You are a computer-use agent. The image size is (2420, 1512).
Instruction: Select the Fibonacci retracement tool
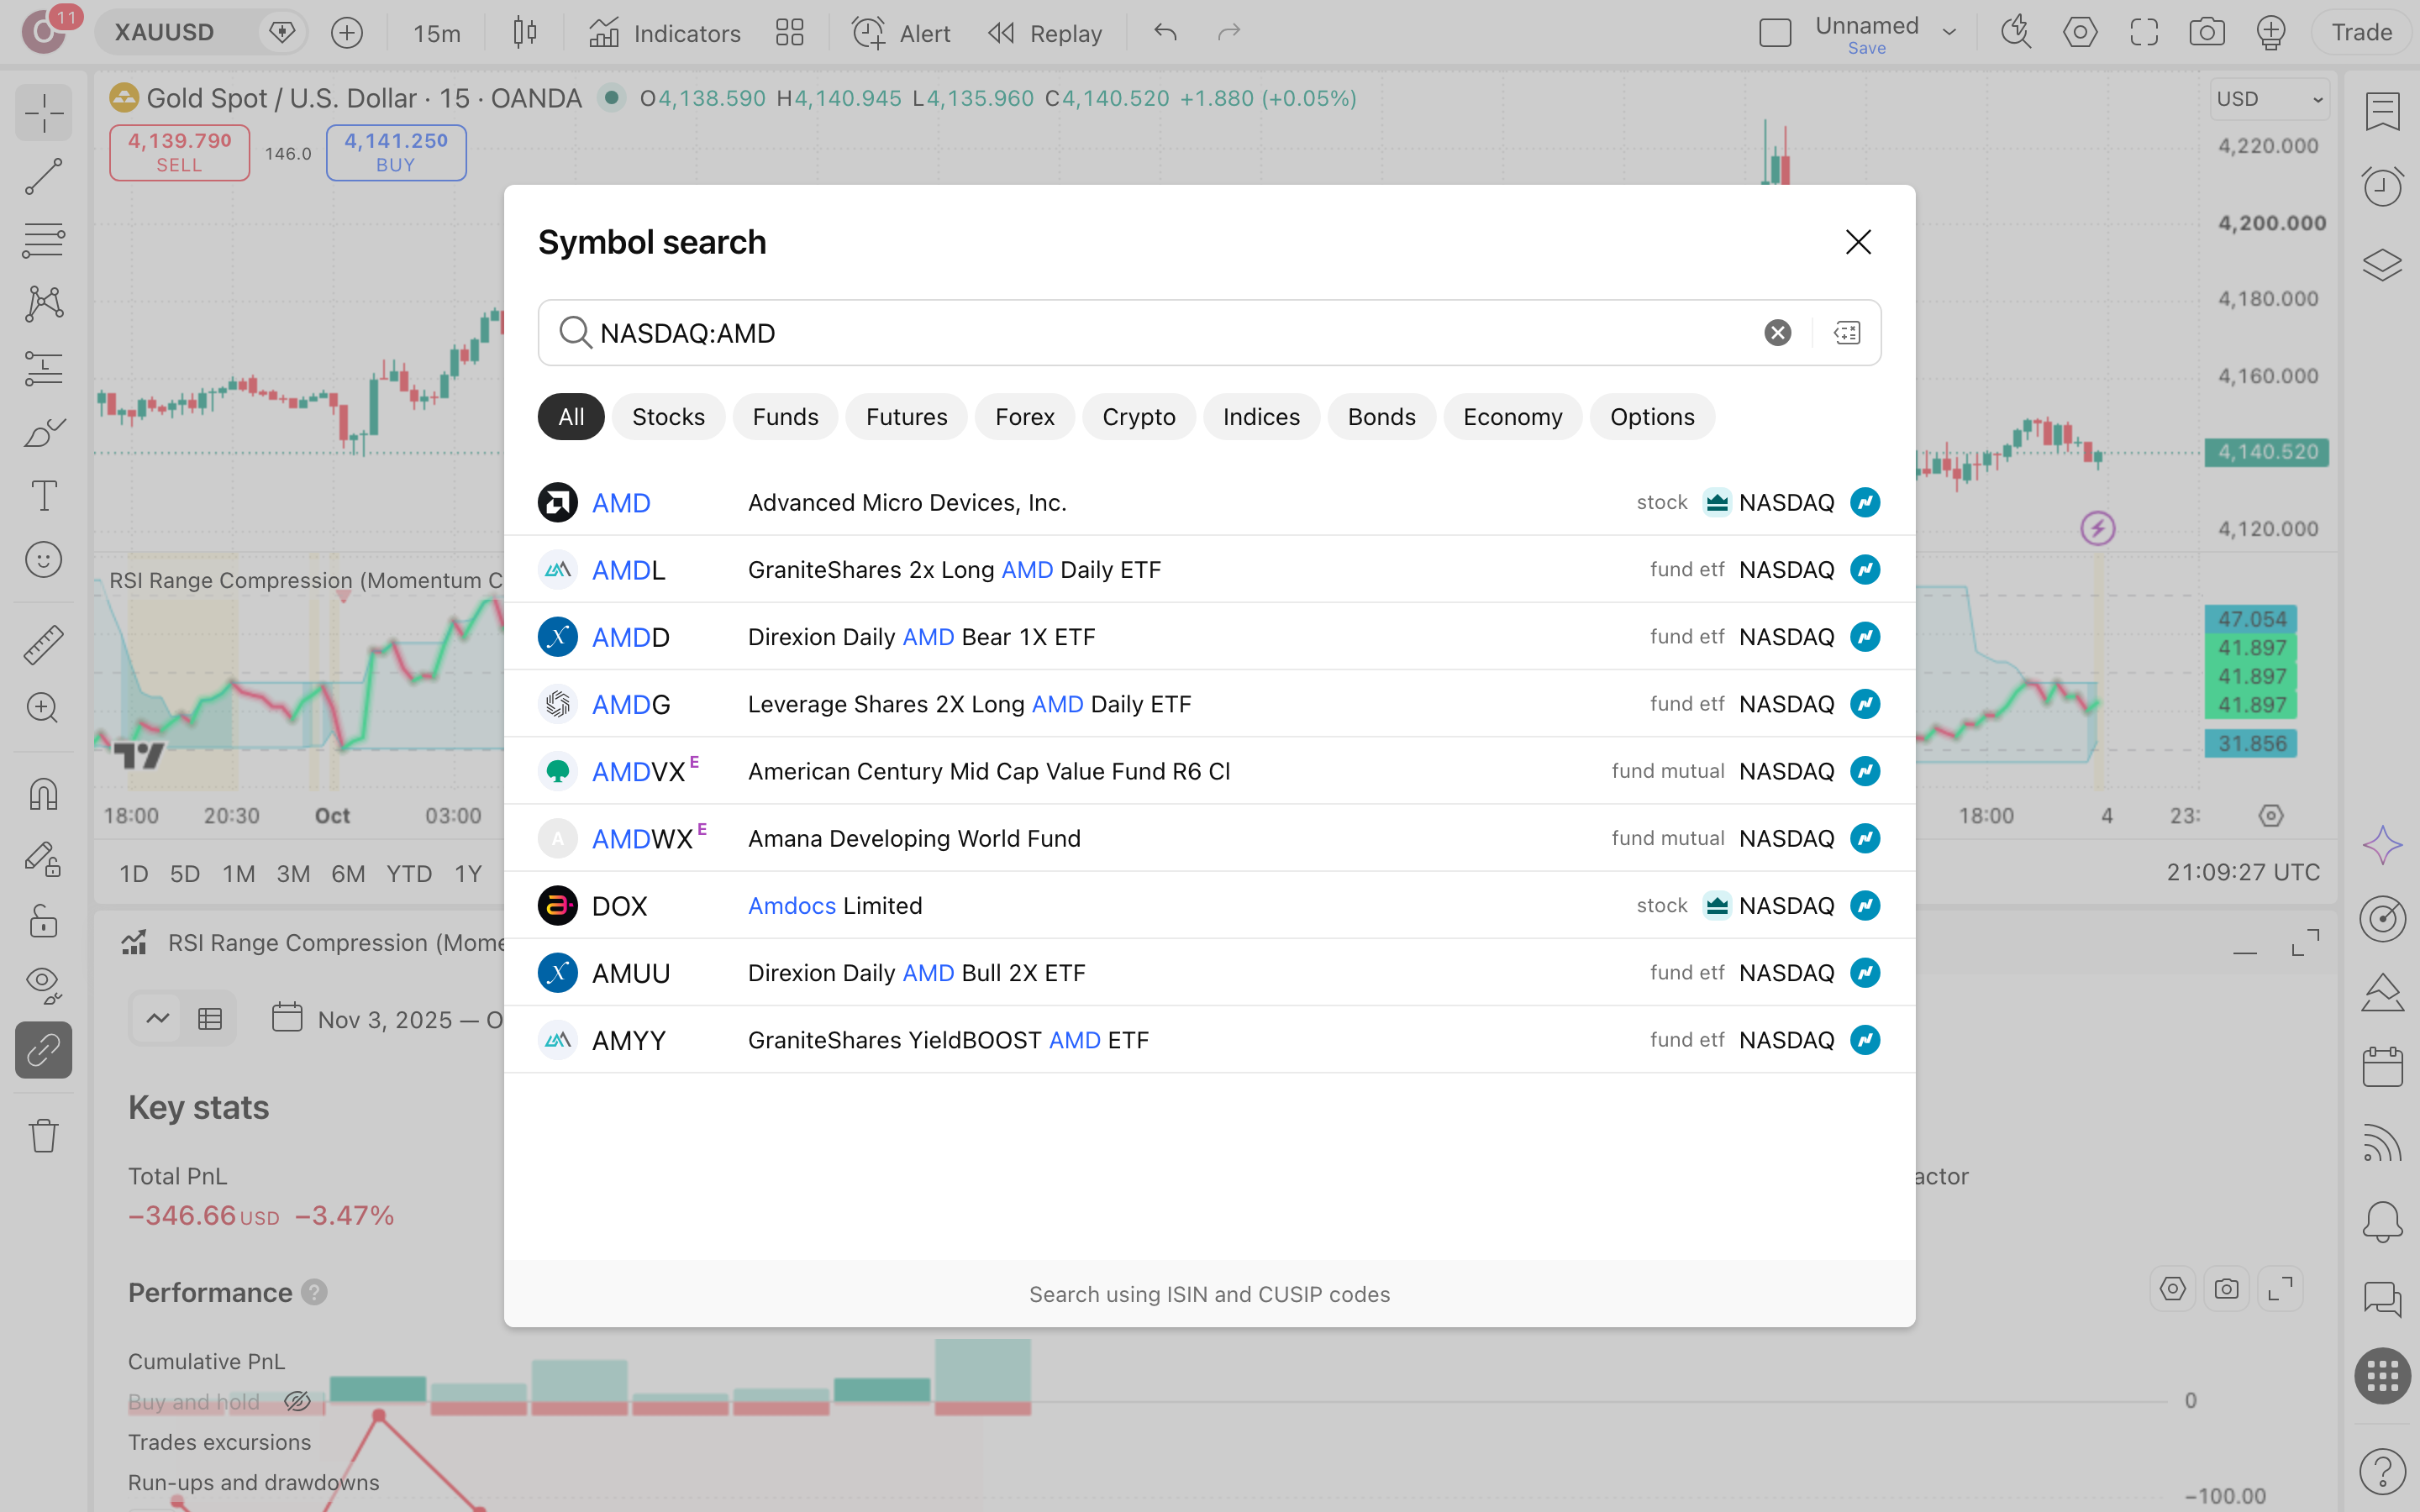point(43,241)
